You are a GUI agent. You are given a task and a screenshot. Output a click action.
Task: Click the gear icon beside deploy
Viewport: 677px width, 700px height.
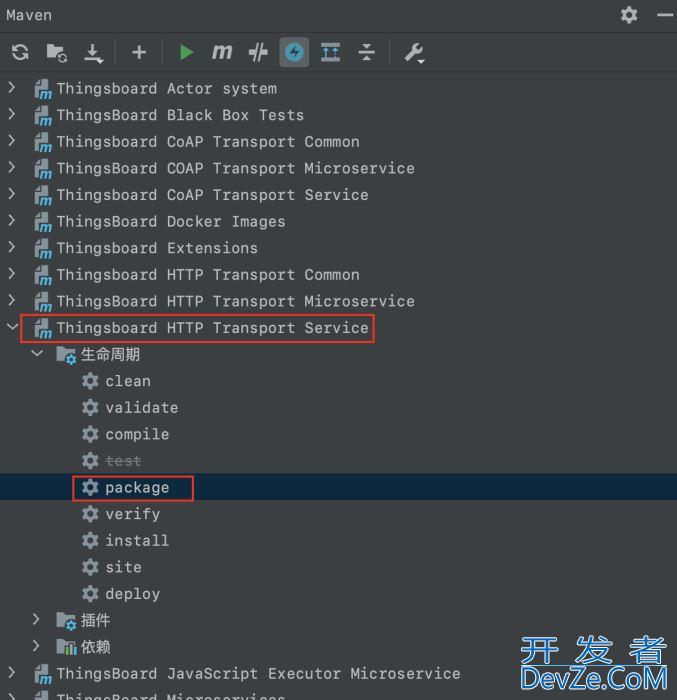[x=90, y=594]
